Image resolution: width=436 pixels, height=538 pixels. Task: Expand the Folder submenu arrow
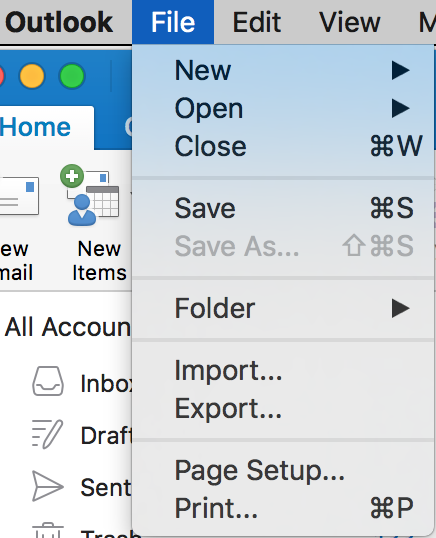coord(401,308)
